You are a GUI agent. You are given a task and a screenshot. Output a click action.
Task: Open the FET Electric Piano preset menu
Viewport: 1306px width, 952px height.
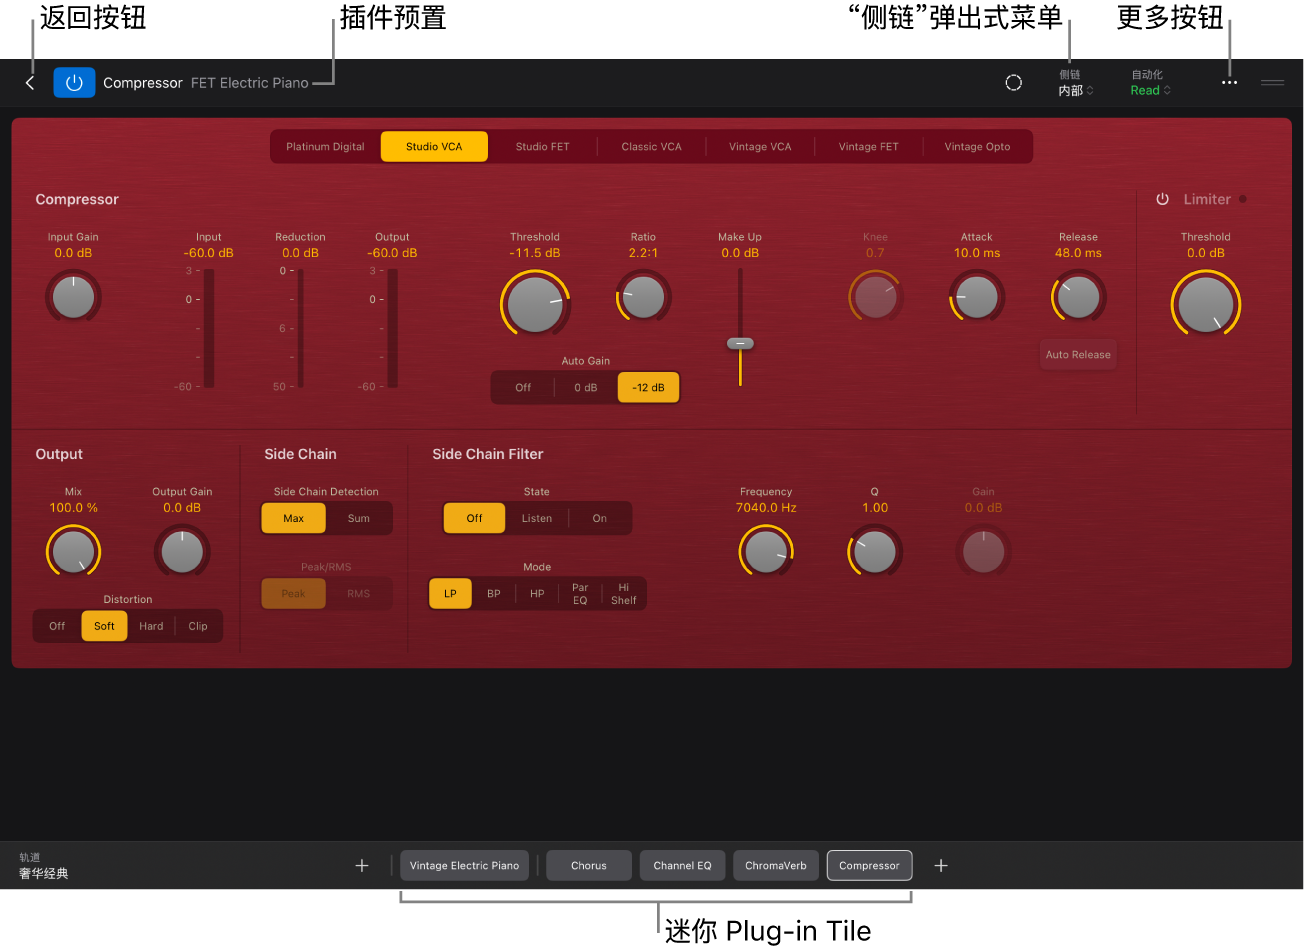click(x=250, y=83)
